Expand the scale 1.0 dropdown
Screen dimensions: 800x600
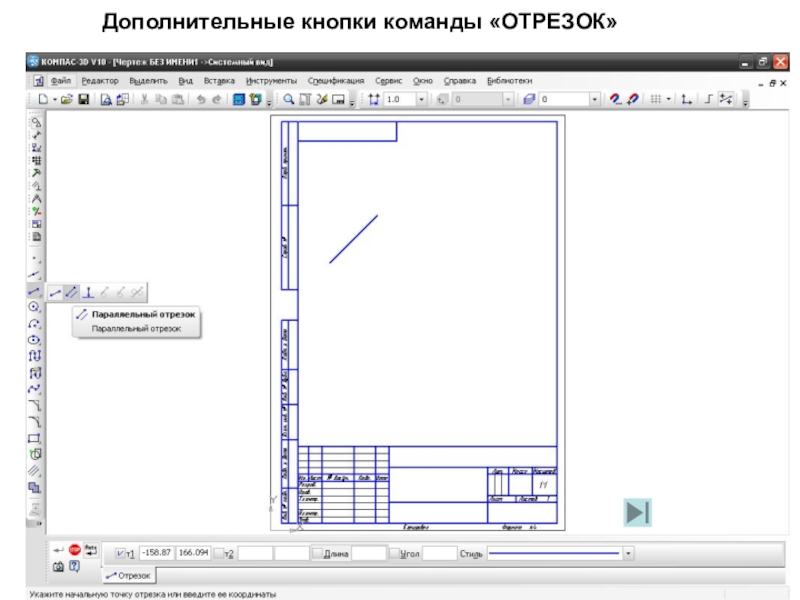[422, 99]
